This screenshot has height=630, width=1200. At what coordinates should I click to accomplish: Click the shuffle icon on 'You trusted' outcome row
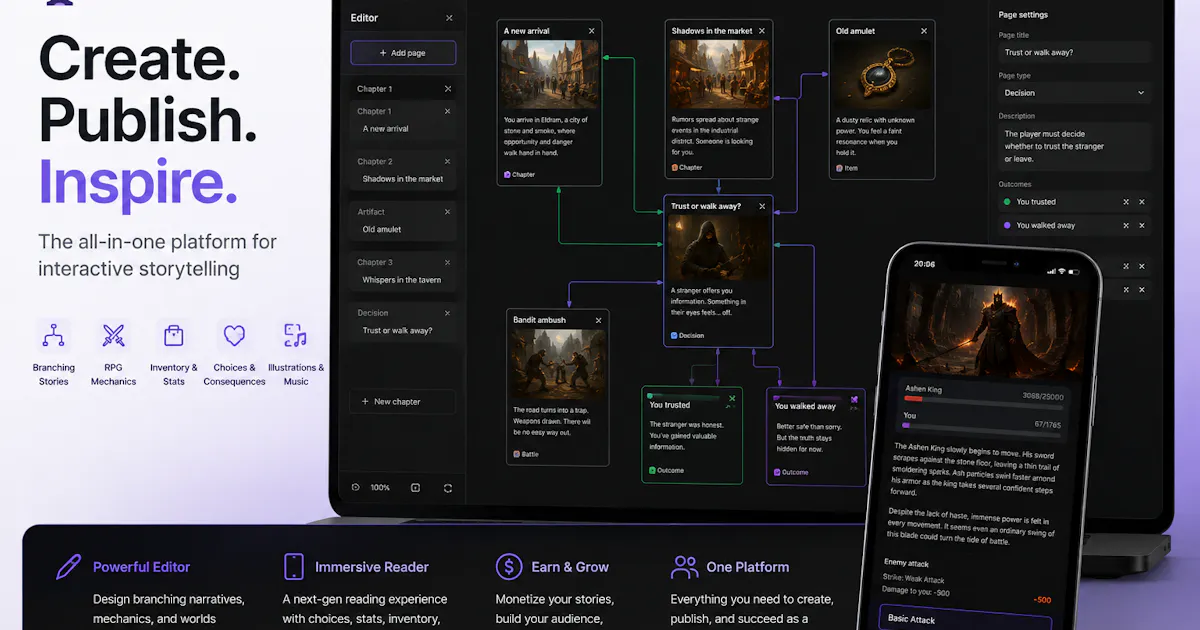pyautogui.click(x=1126, y=202)
